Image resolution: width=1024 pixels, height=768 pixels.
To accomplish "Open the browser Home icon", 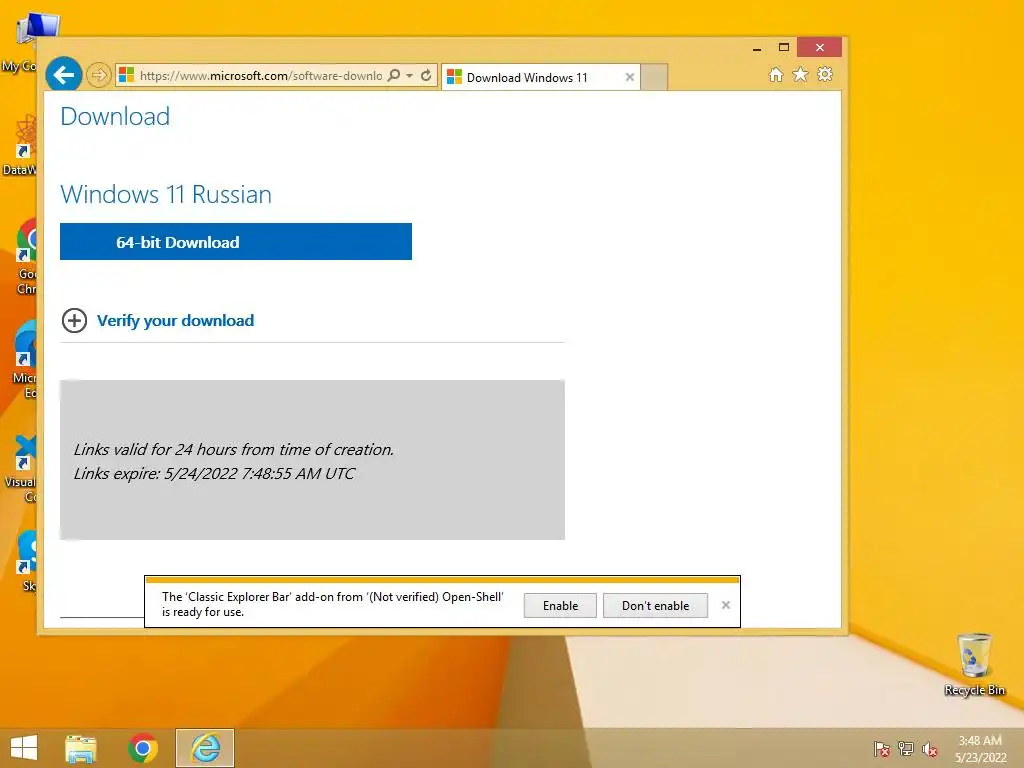I will [x=776, y=74].
